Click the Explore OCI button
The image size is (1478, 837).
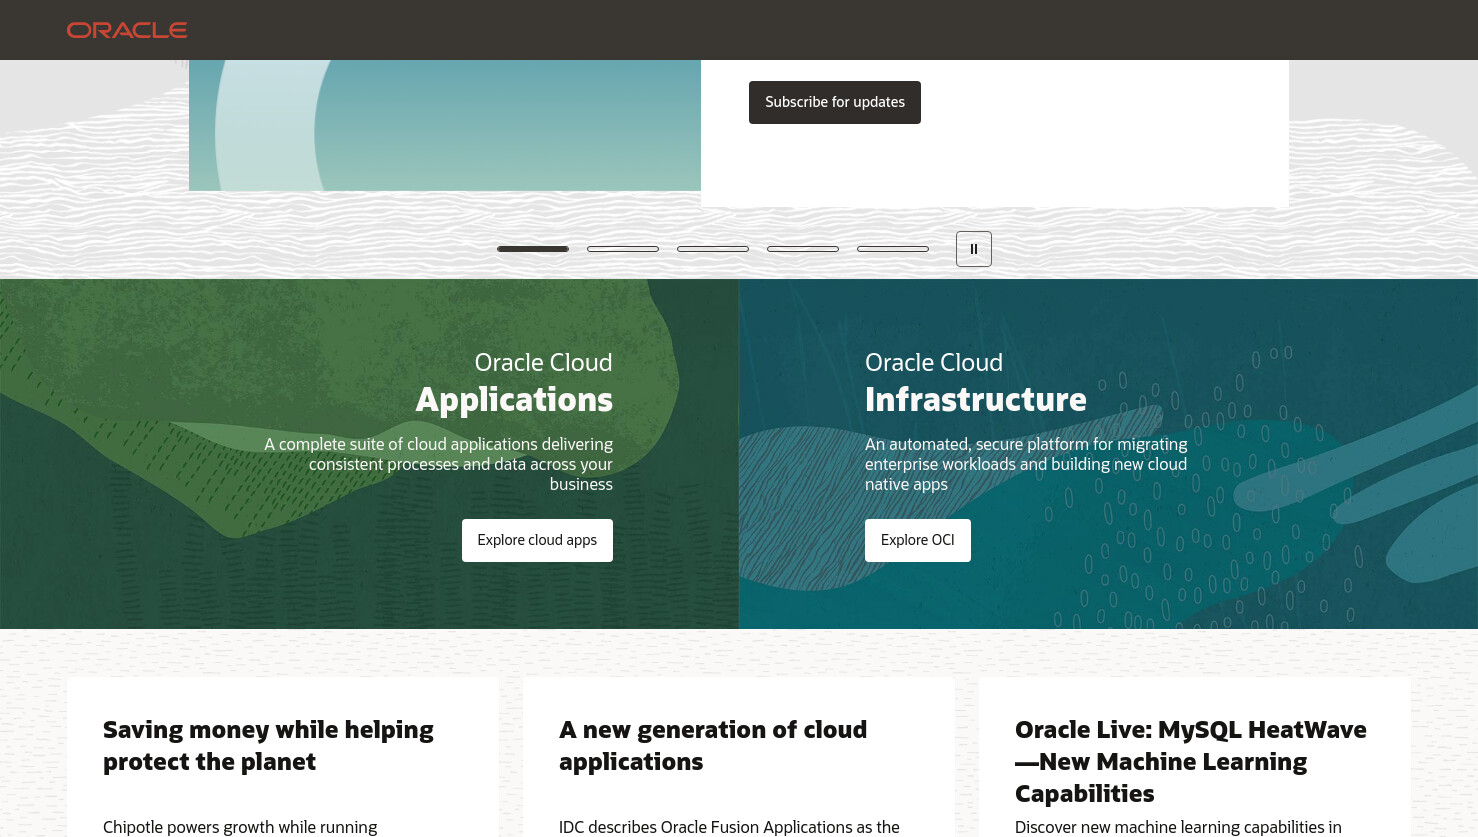click(918, 540)
